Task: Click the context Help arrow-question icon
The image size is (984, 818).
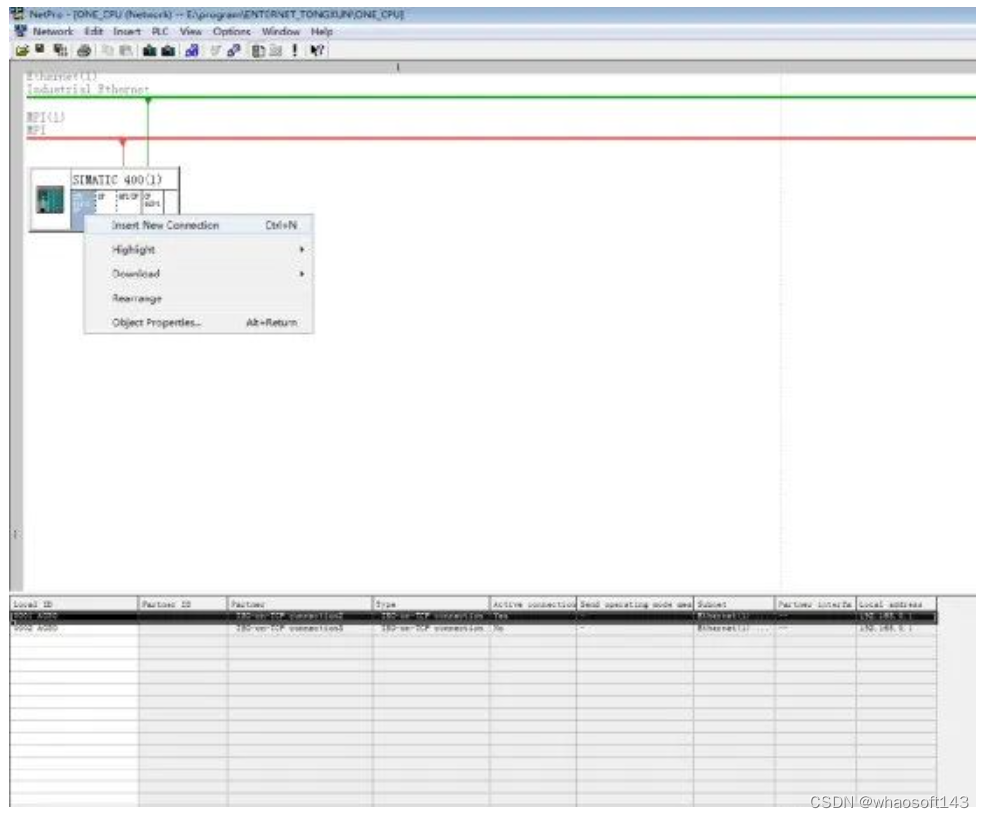Action: tap(318, 50)
